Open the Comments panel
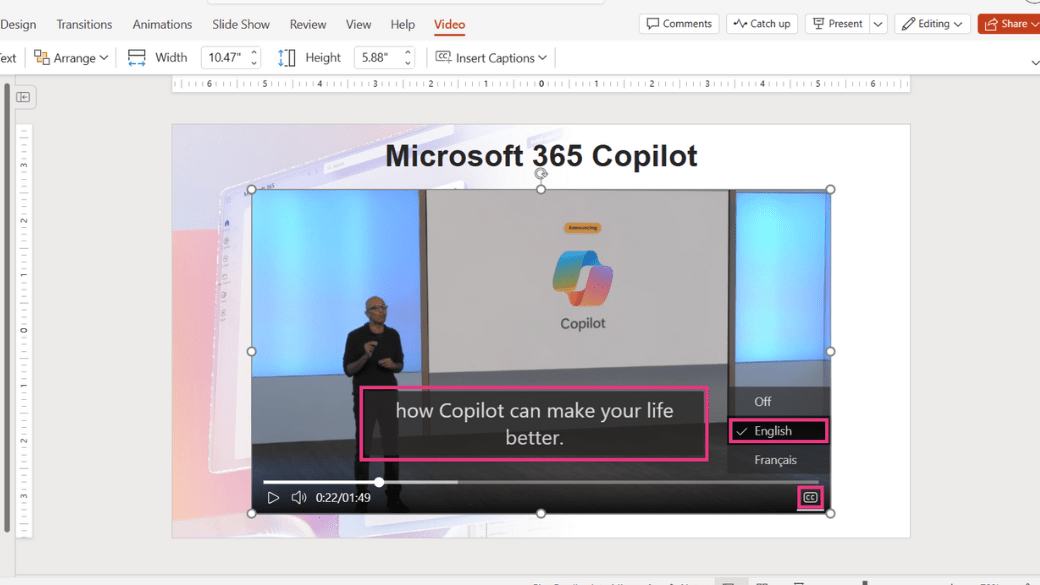This screenshot has width=1040, height=585. point(679,23)
